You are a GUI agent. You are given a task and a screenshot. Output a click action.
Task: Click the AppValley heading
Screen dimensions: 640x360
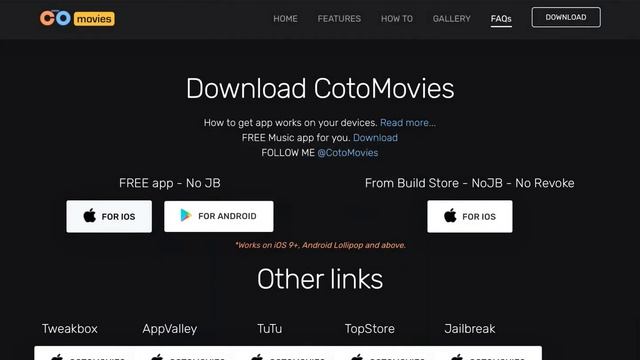170,329
